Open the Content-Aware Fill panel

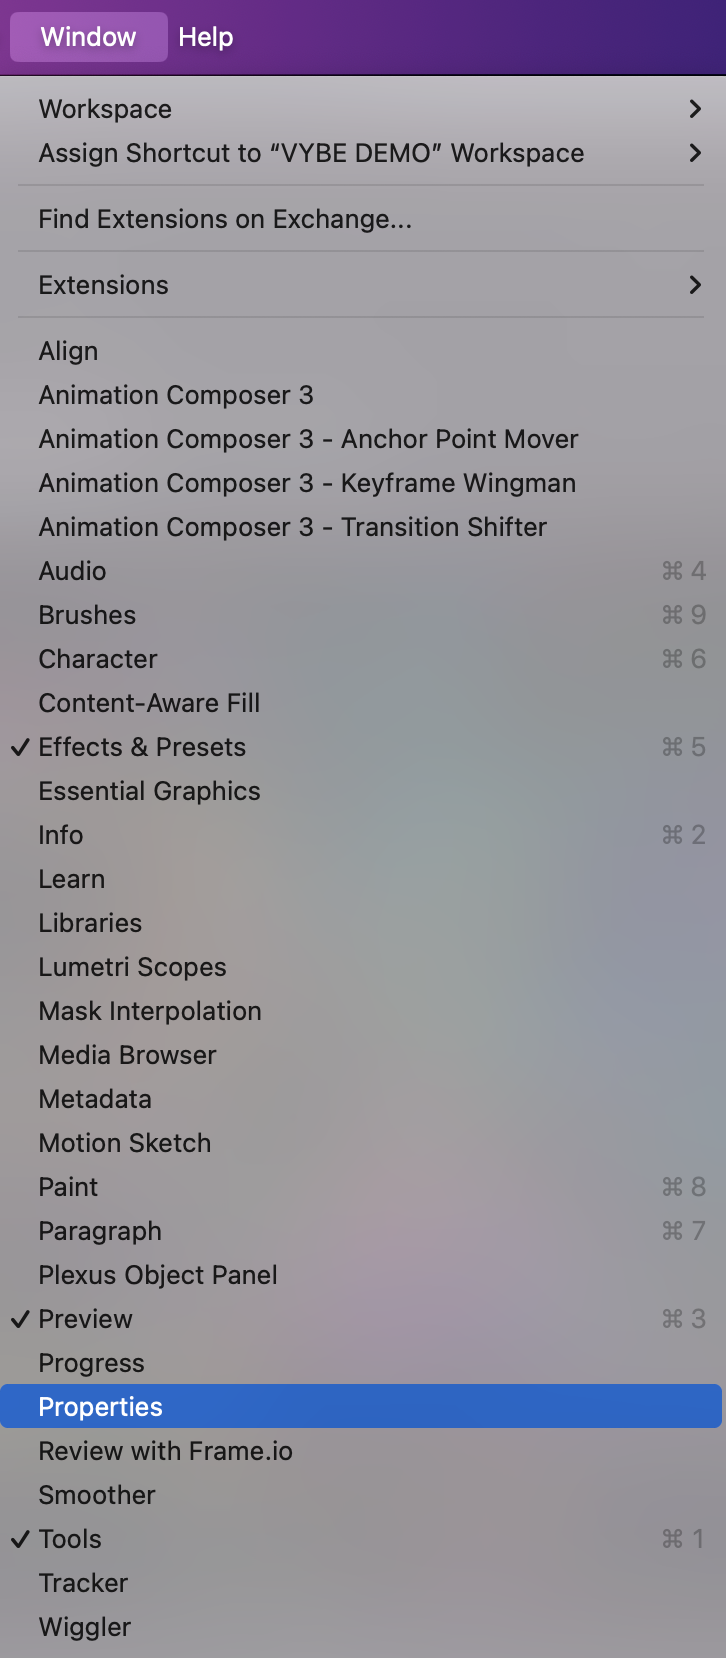361,703
